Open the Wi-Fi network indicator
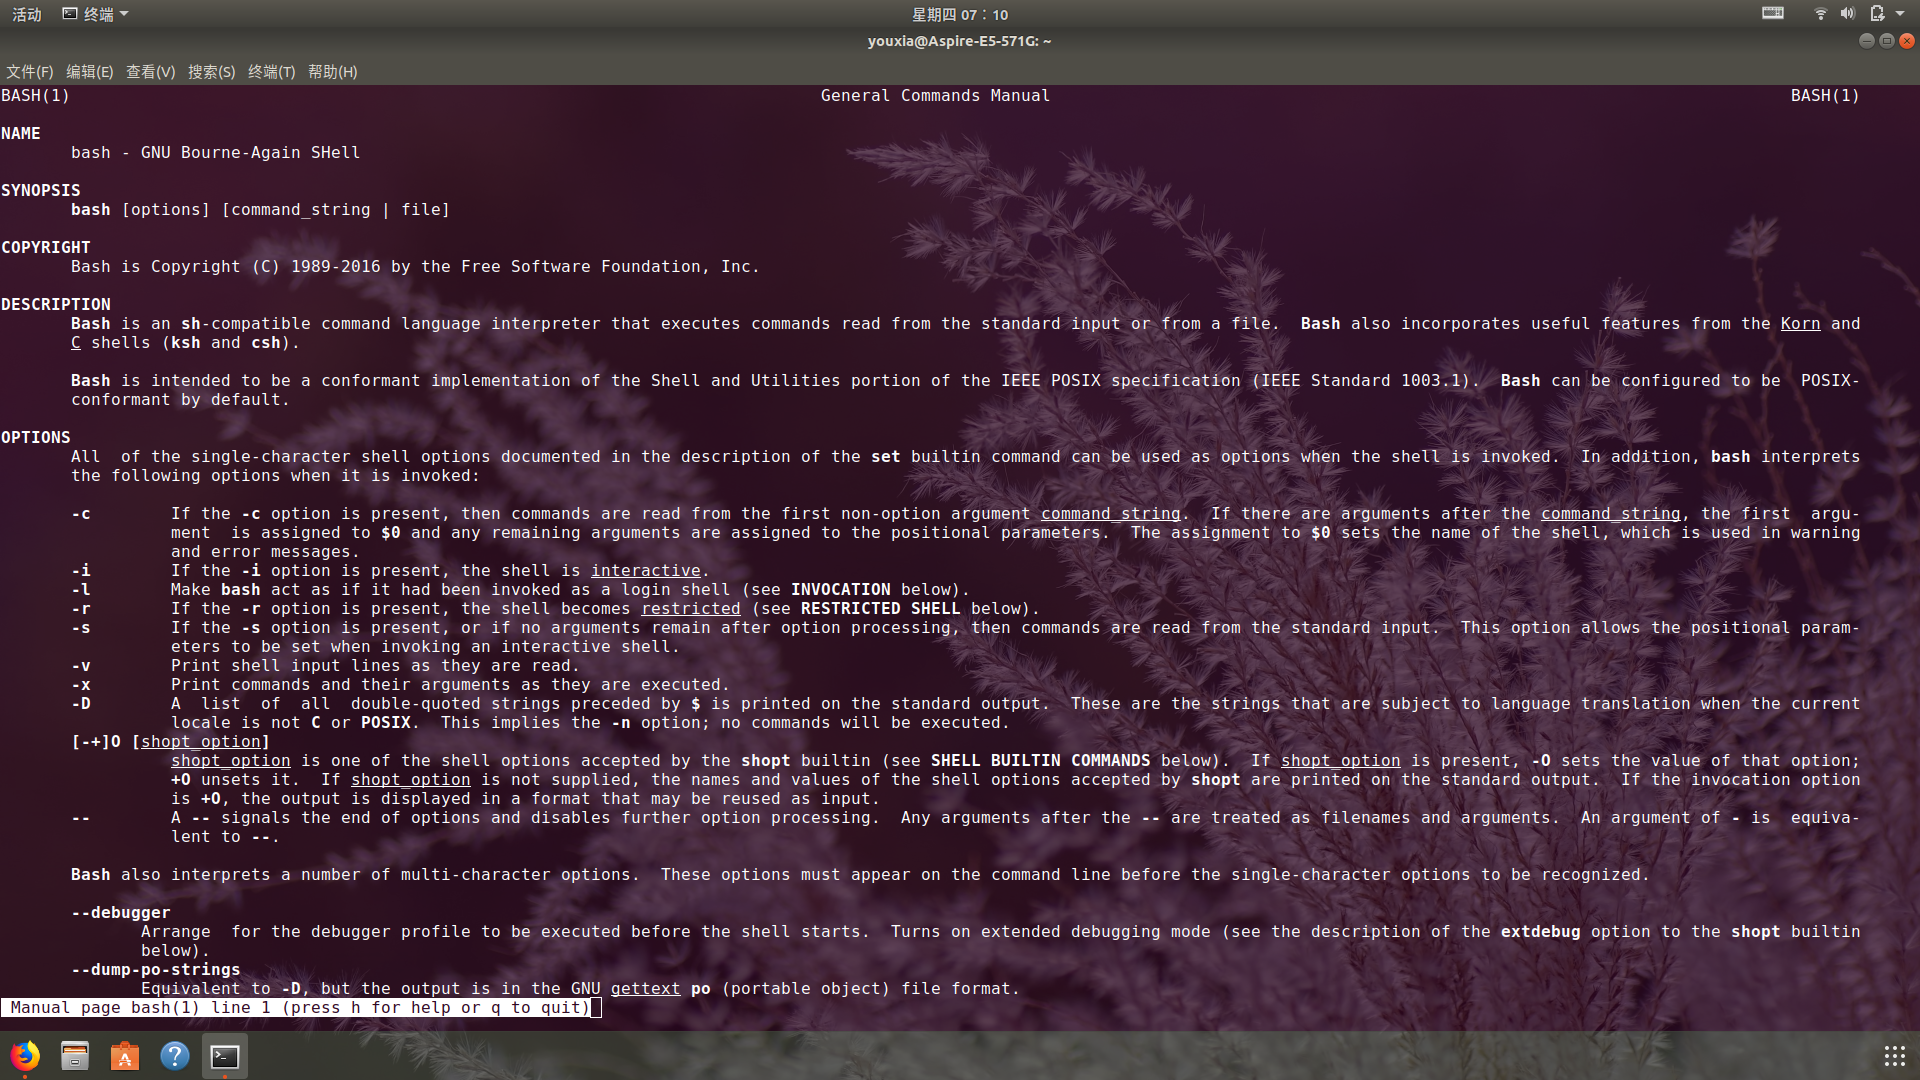Viewport: 1920px width, 1080px height. pos(1820,14)
